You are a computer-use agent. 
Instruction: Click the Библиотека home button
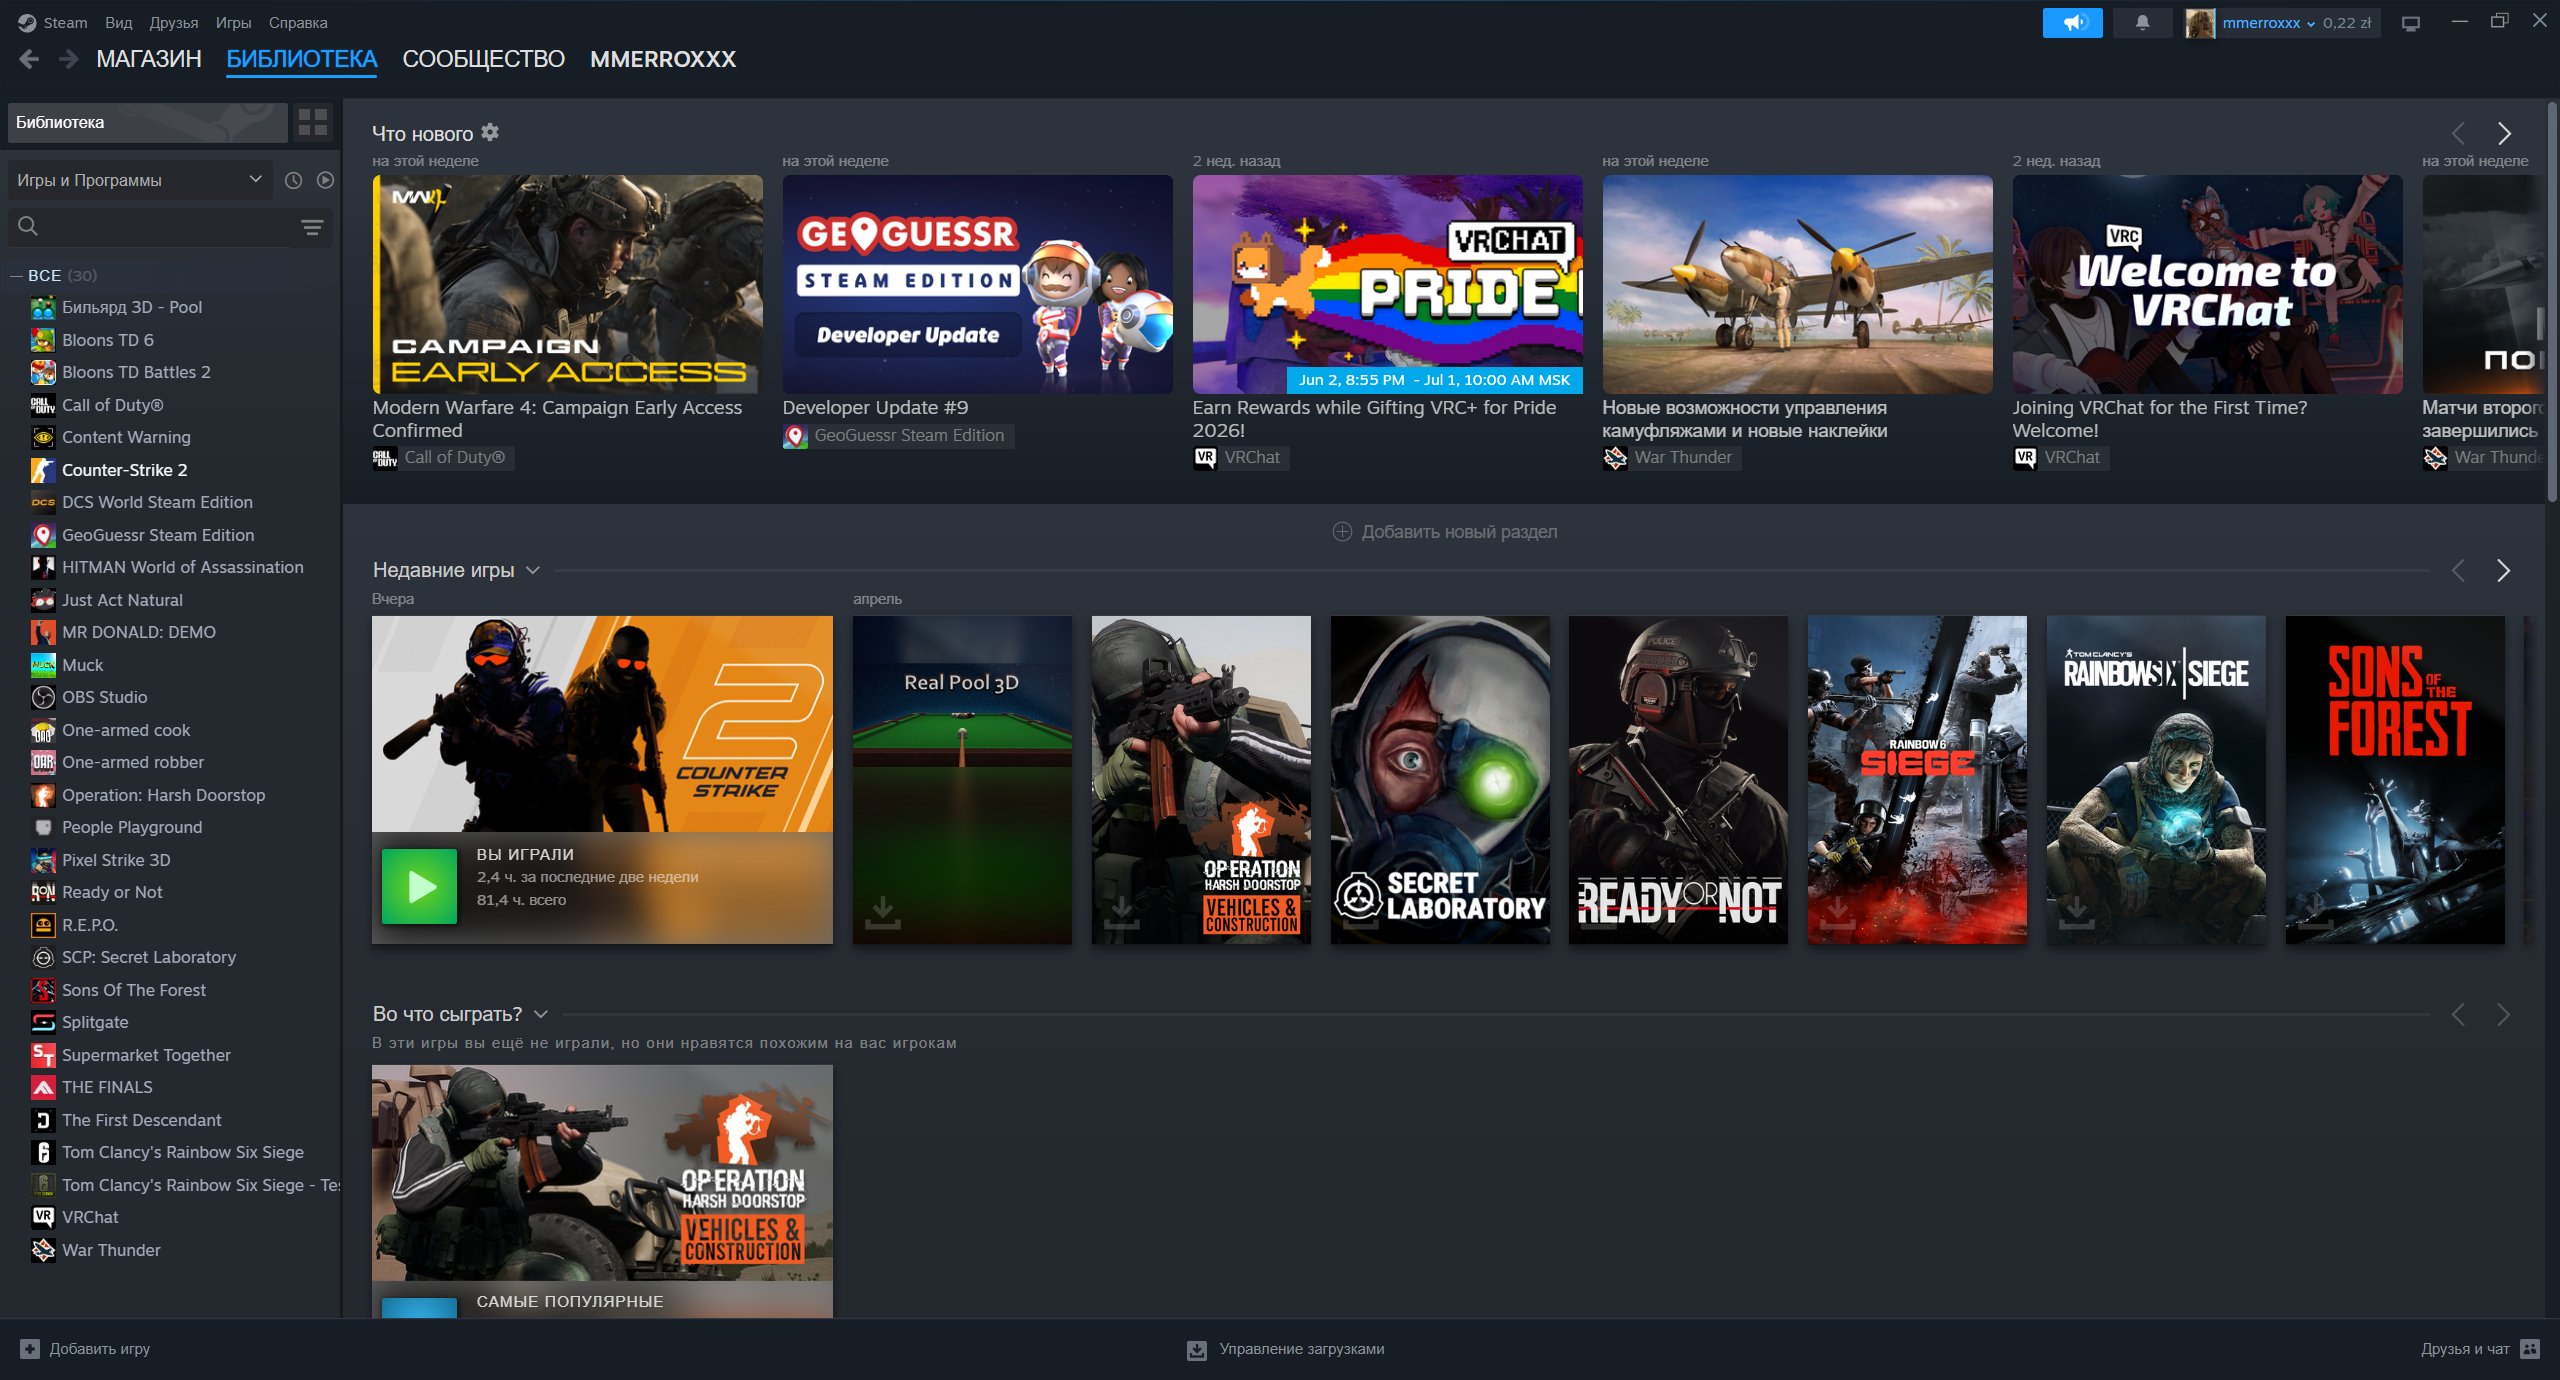148,122
